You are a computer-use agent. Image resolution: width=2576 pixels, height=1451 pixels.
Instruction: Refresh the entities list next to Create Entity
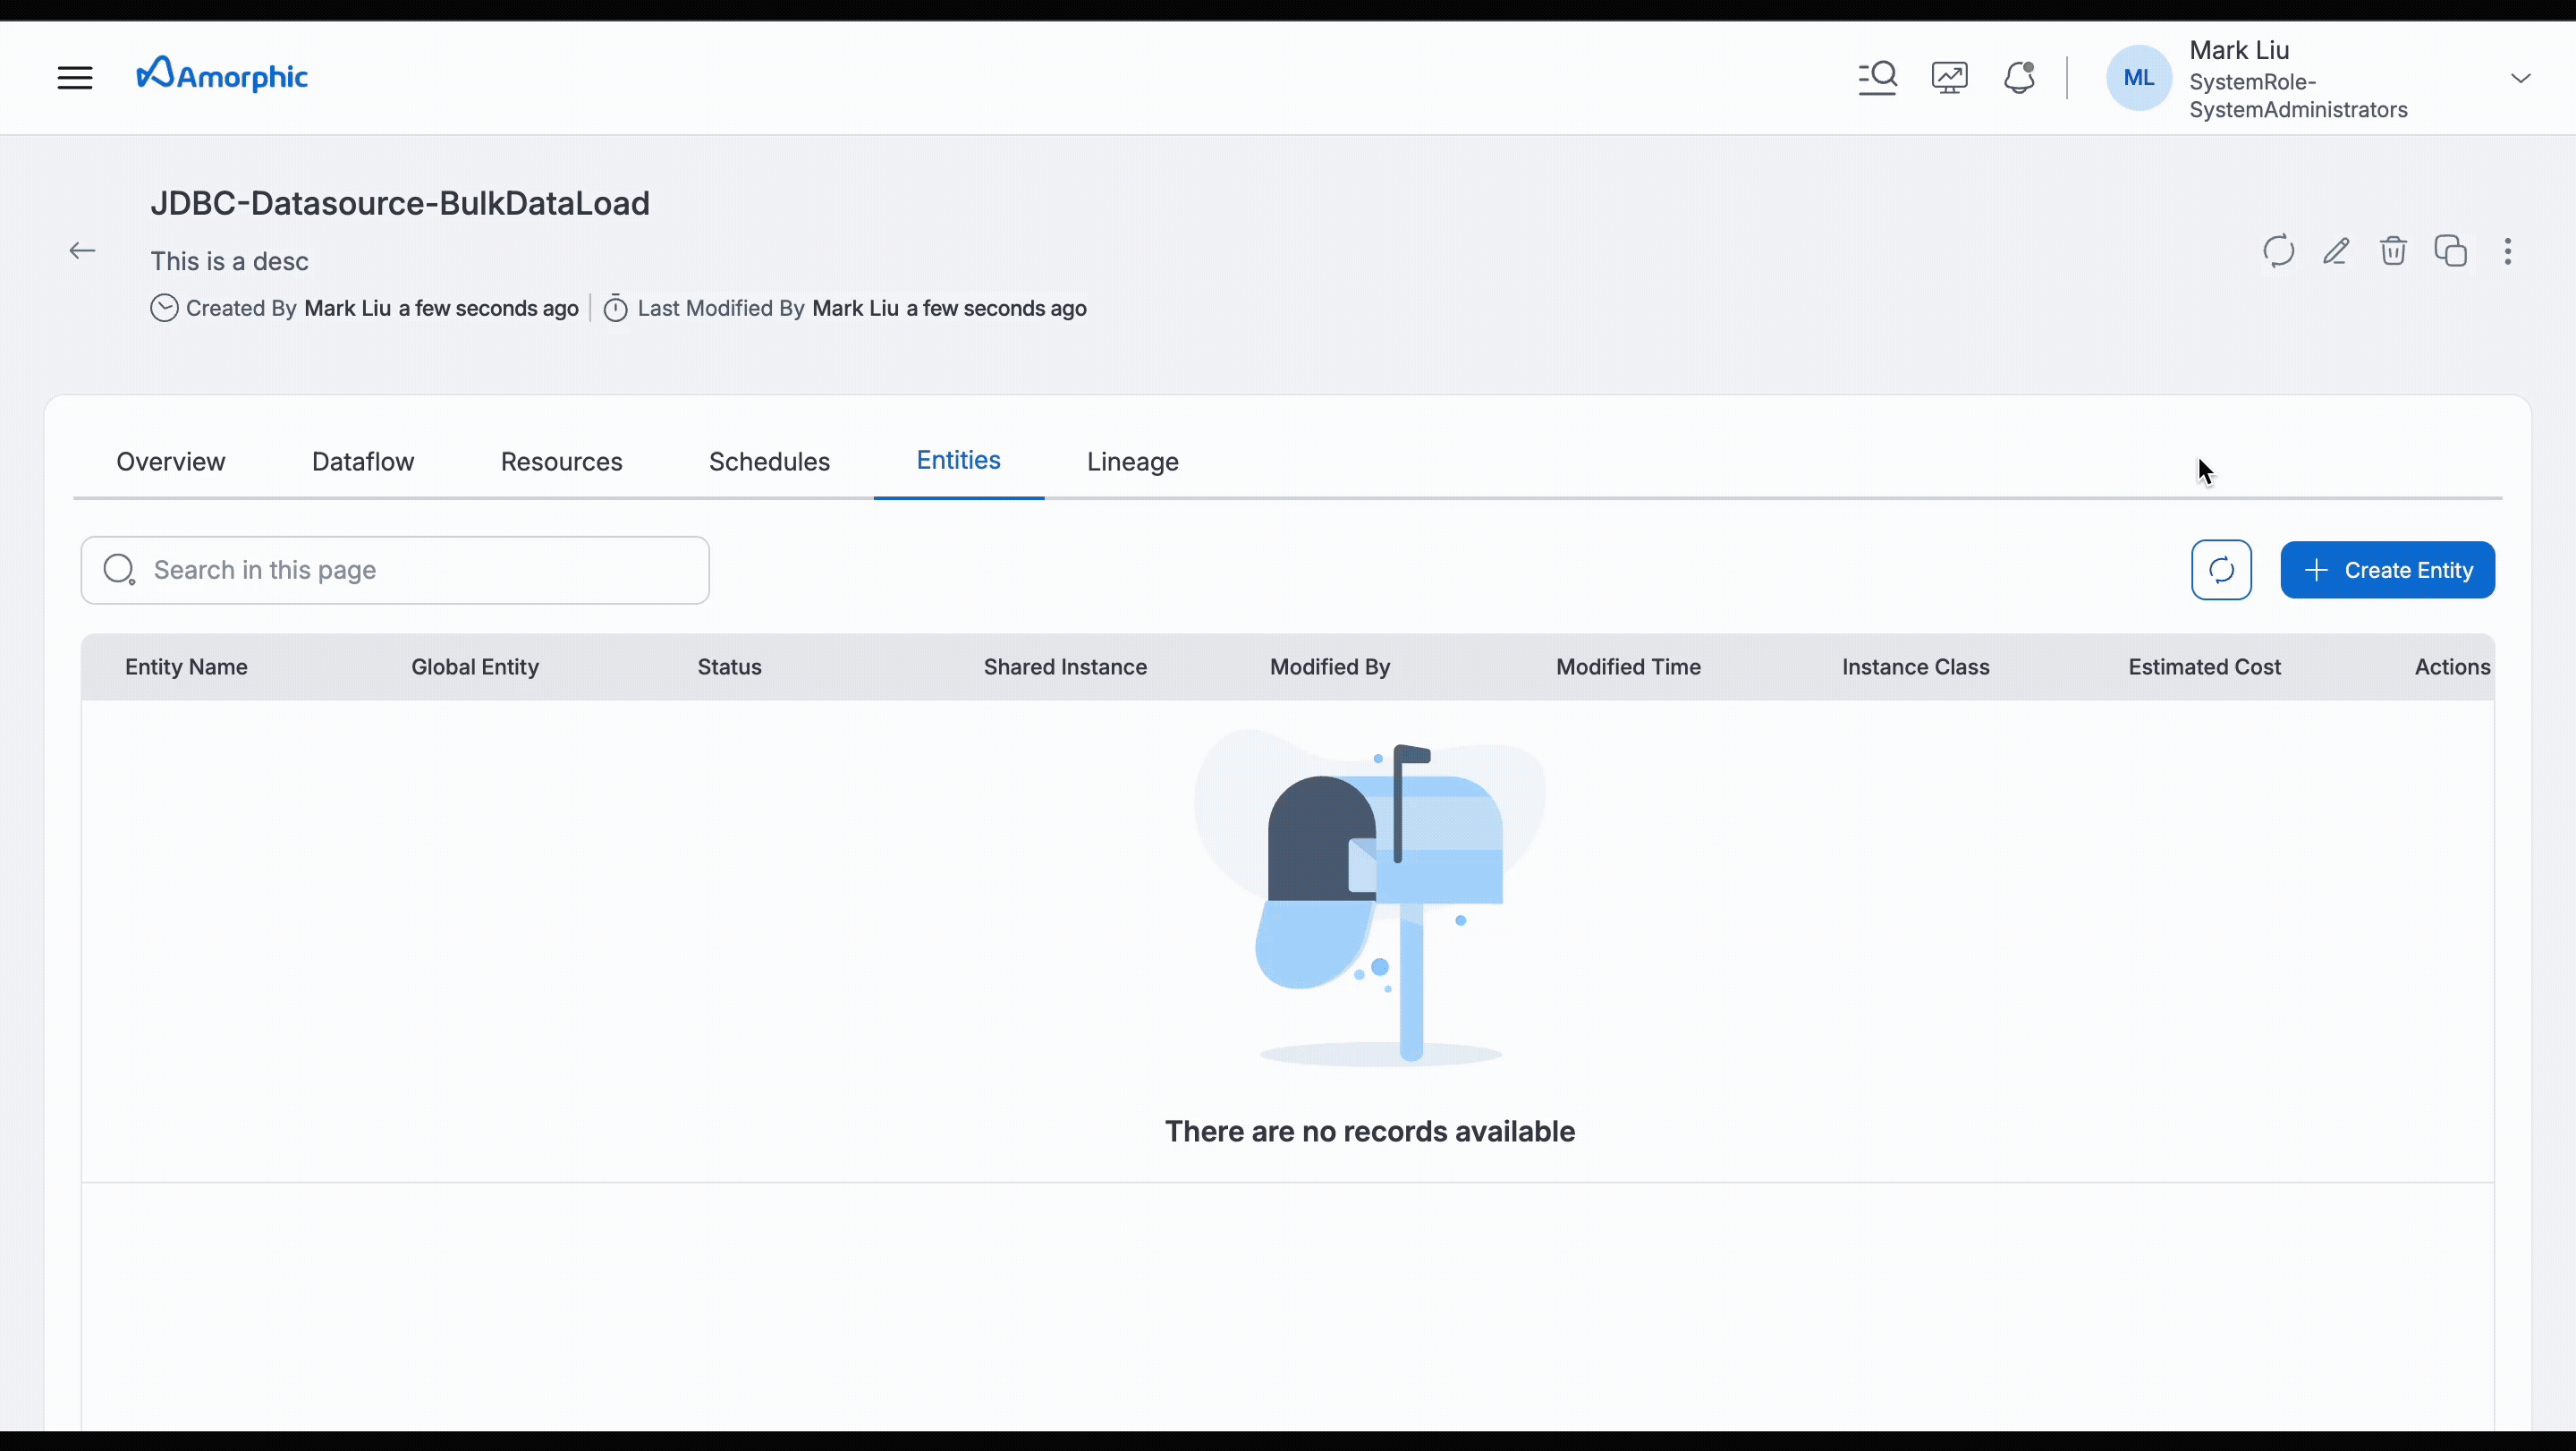coord(2221,569)
